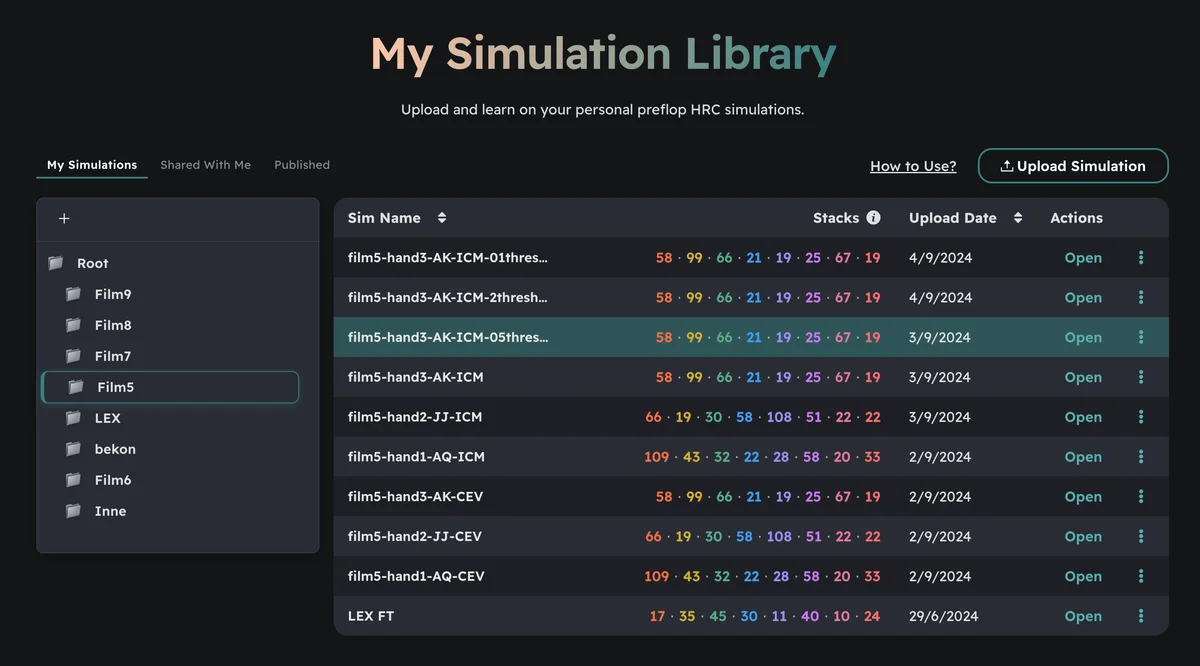Image resolution: width=1200 pixels, height=666 pixels.
Task: Click the Upload Simulation button
Action: (1073, 166)
